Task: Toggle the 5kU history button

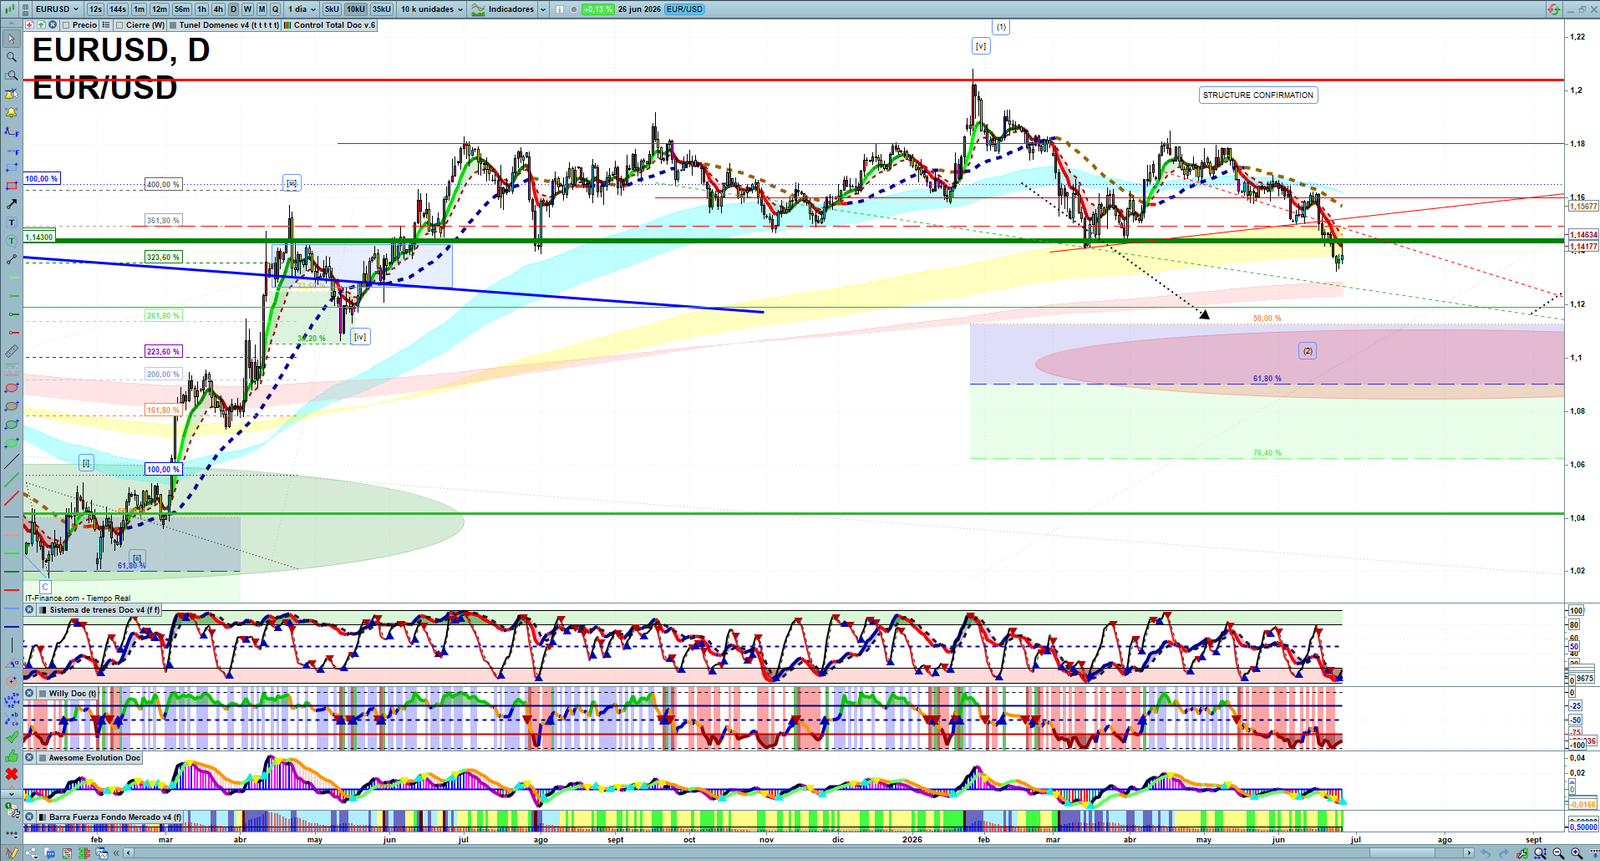Action: pyautogui.click(x=332, y=9)
